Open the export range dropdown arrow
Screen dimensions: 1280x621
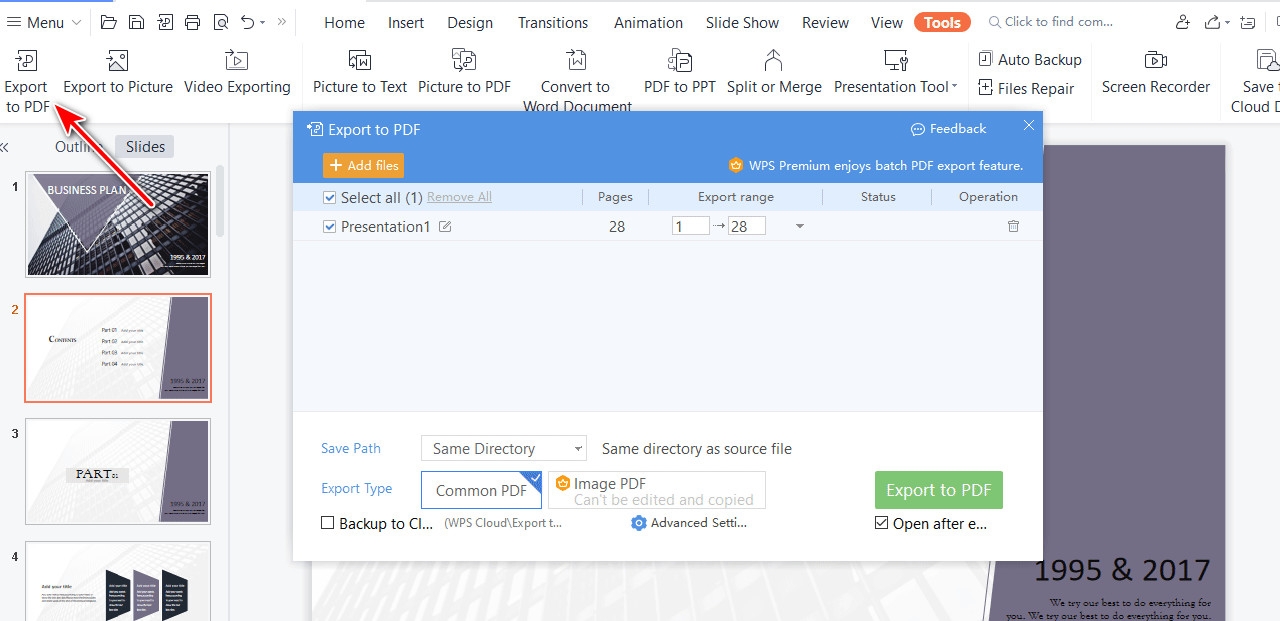pos(800,227)
